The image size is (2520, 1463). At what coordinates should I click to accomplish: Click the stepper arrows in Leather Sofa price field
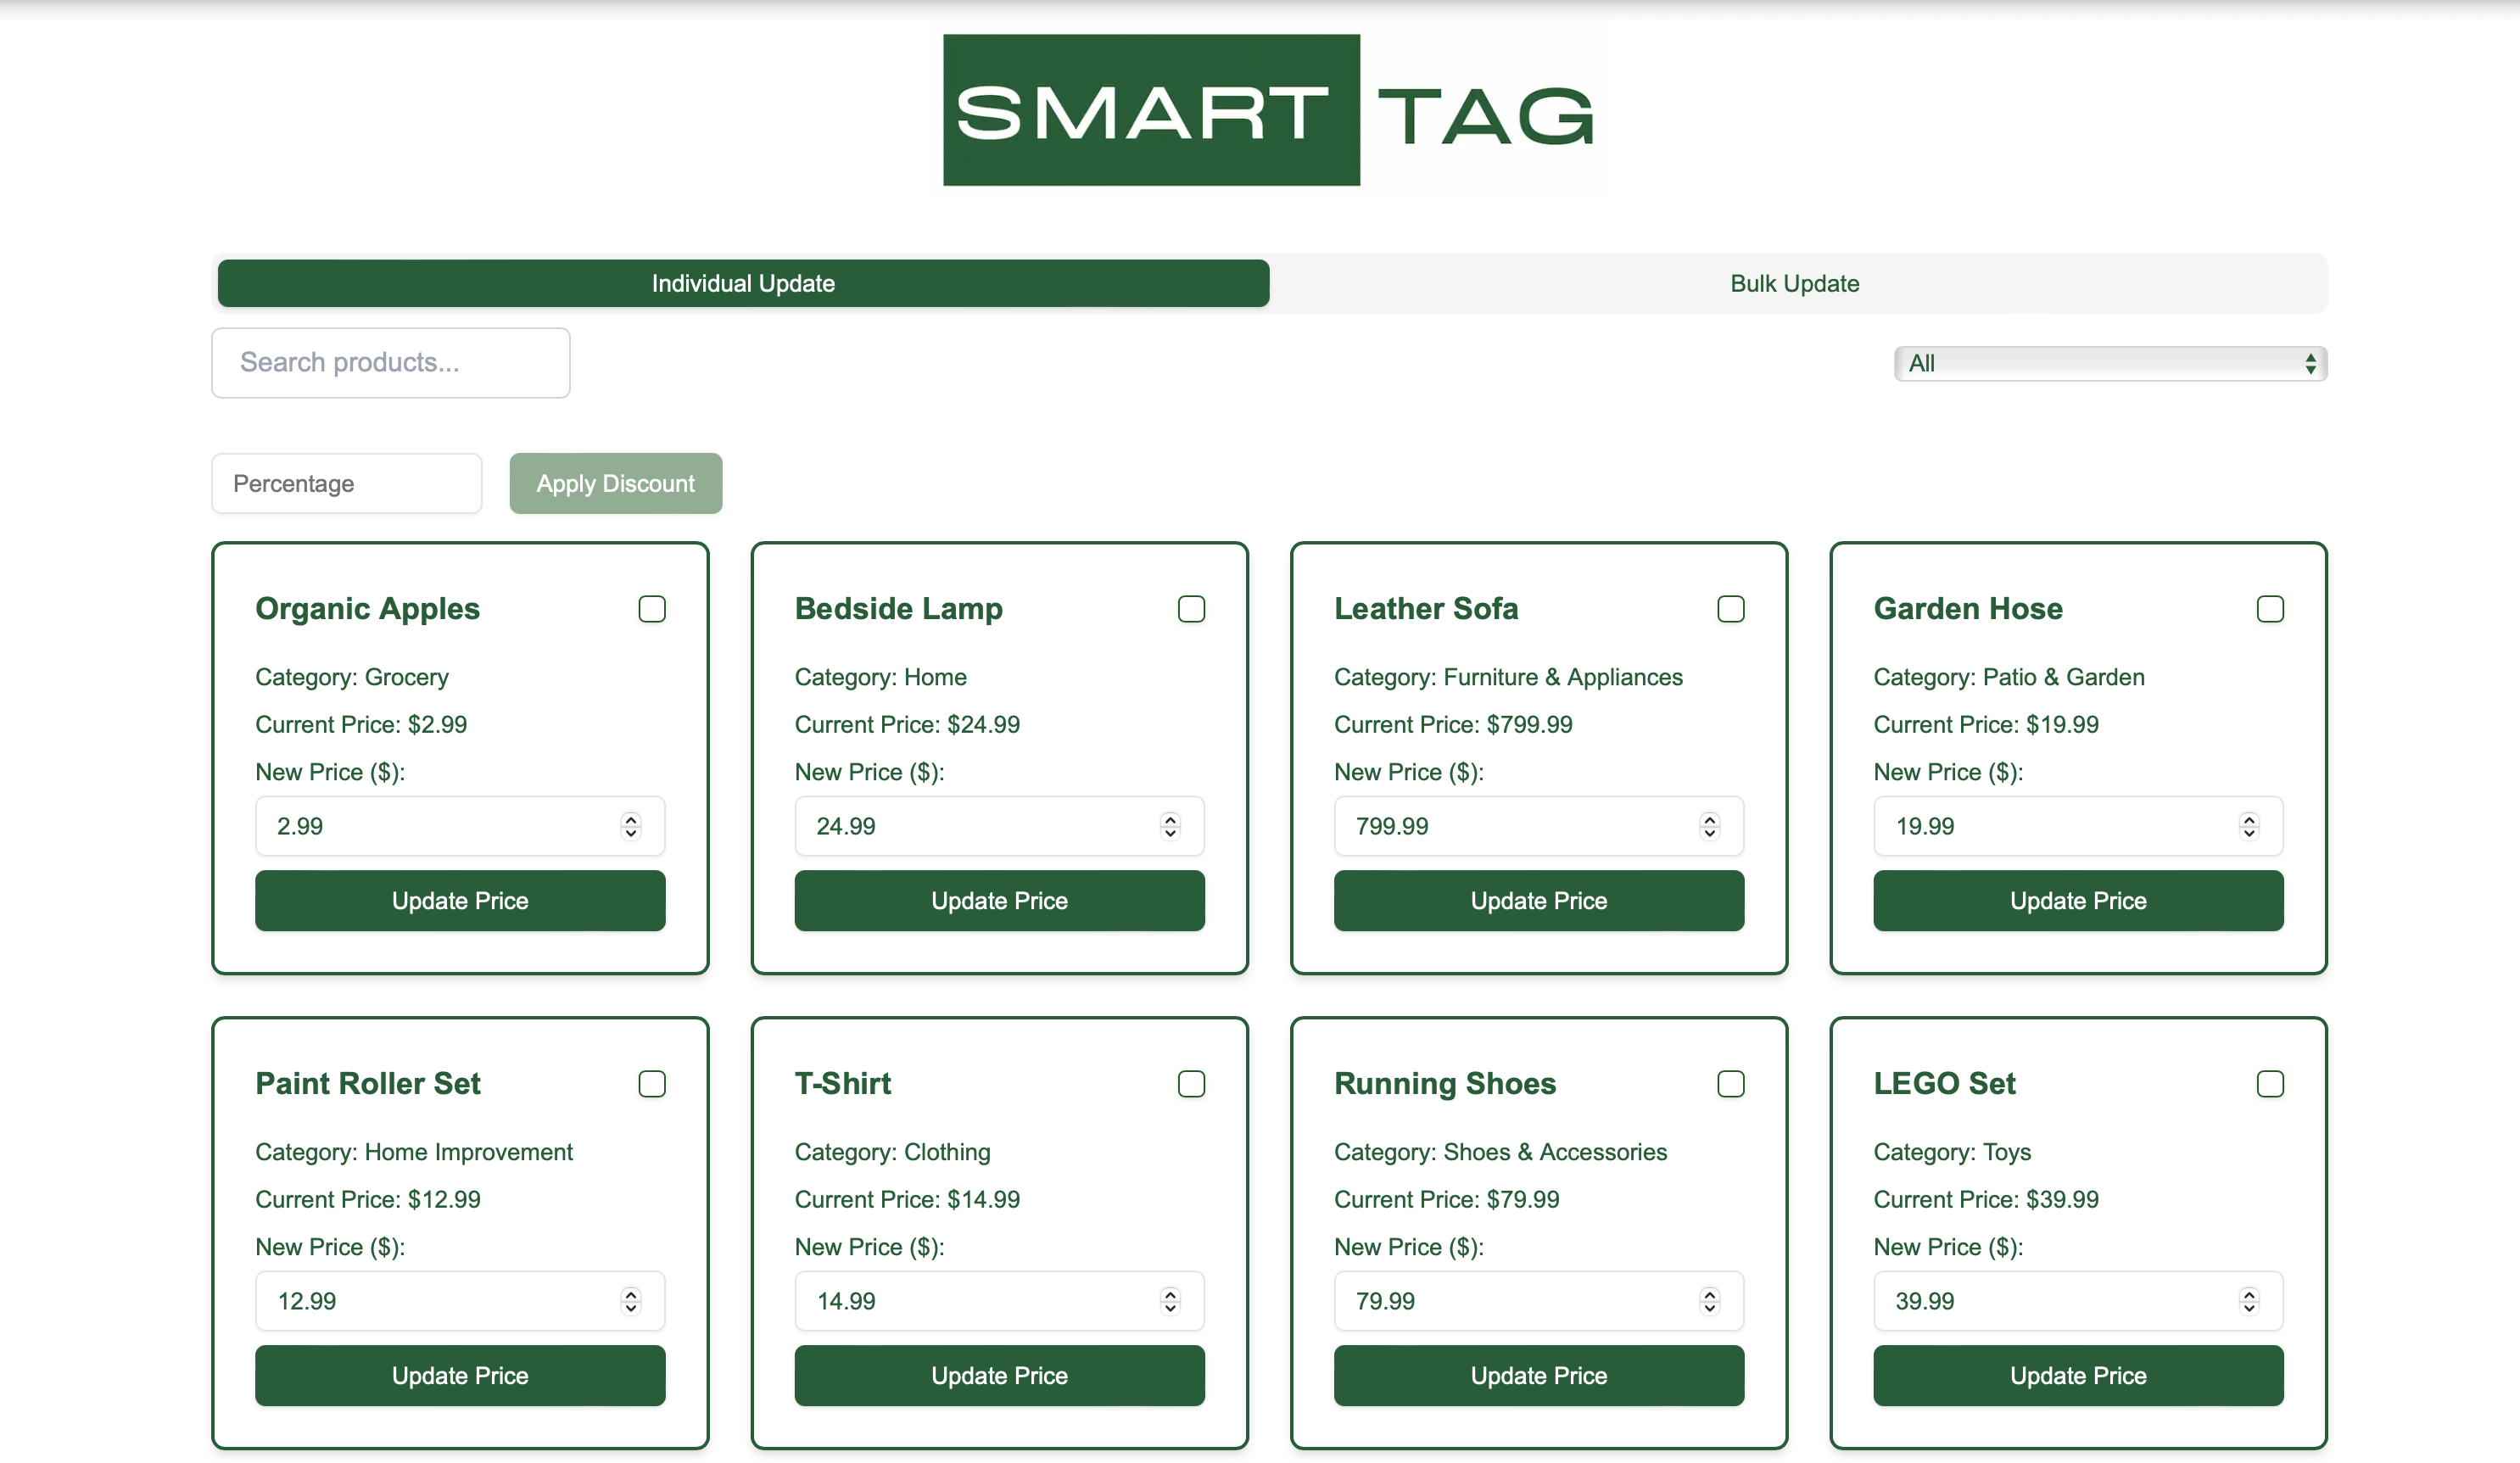(1709, 826)
